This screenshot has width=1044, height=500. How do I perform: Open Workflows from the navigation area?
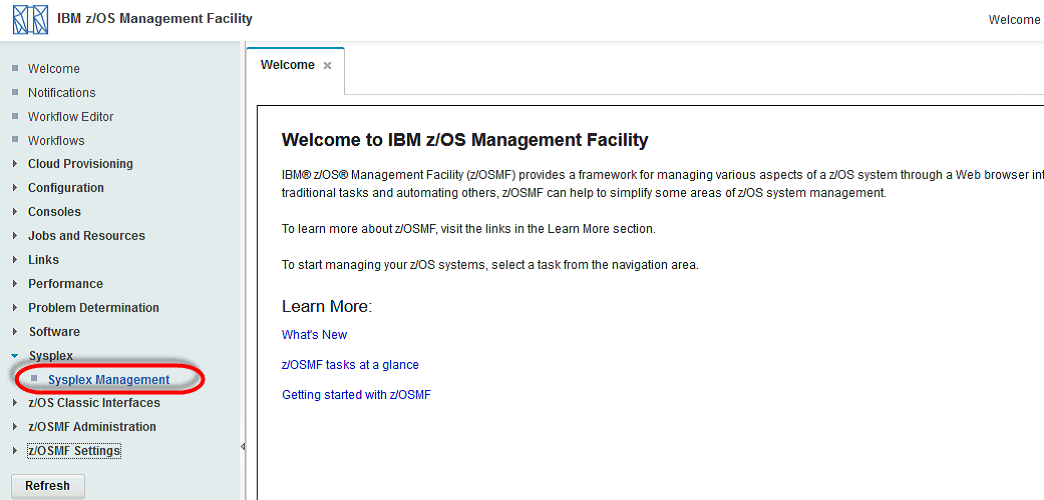(x=56, y=141)
